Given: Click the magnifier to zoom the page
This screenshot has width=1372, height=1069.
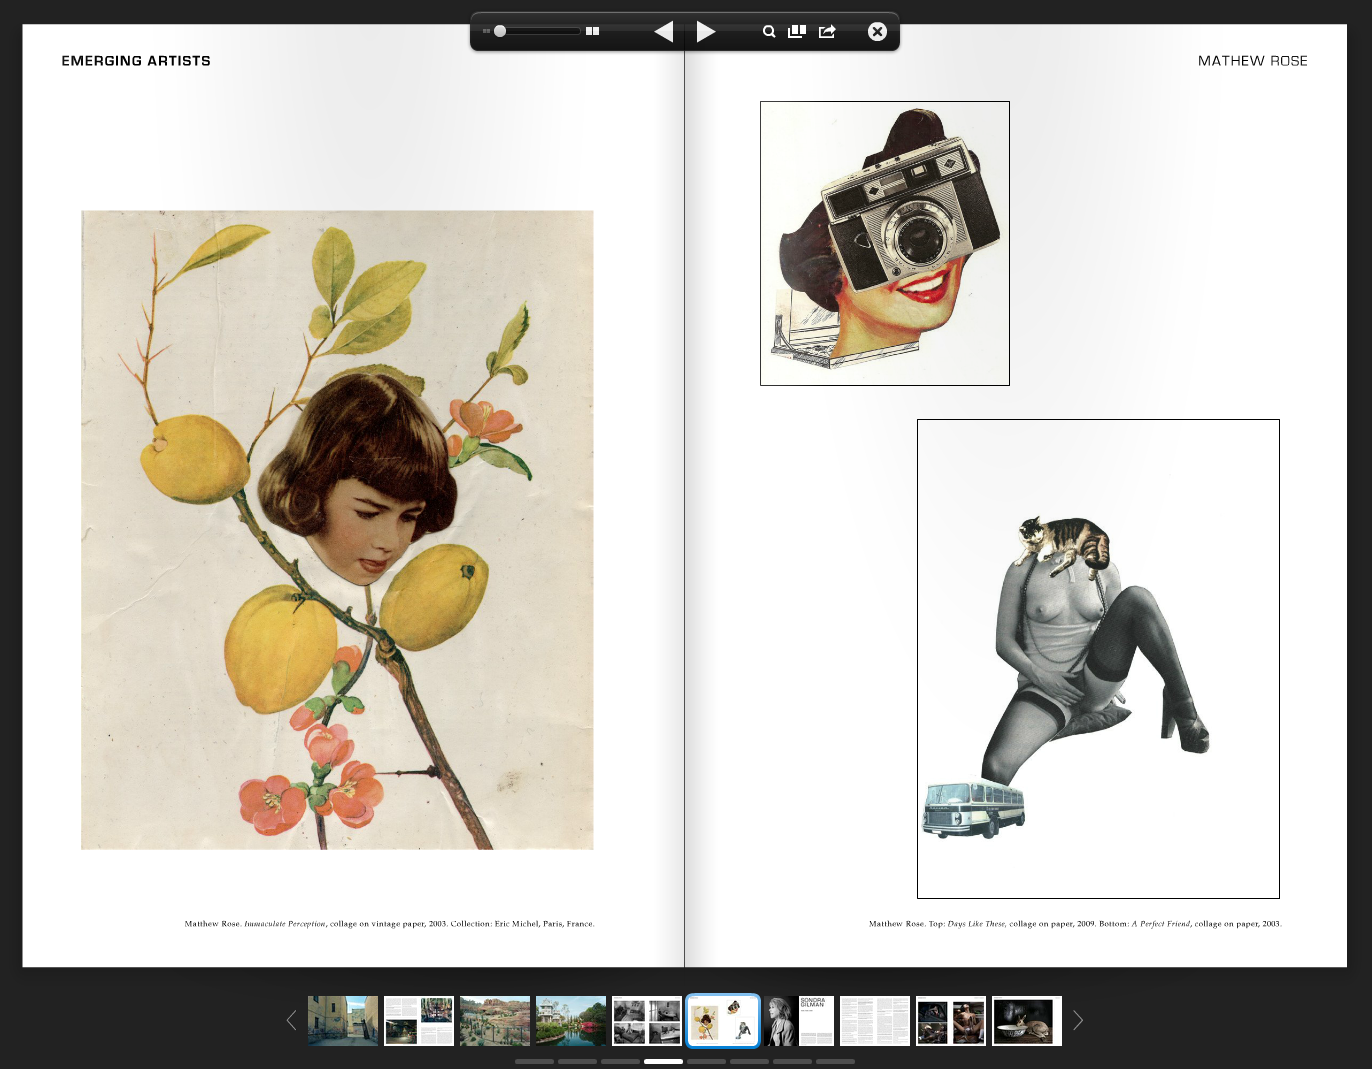Looking at the screenshot, I should pyautogui.click(x=769, y=31).
